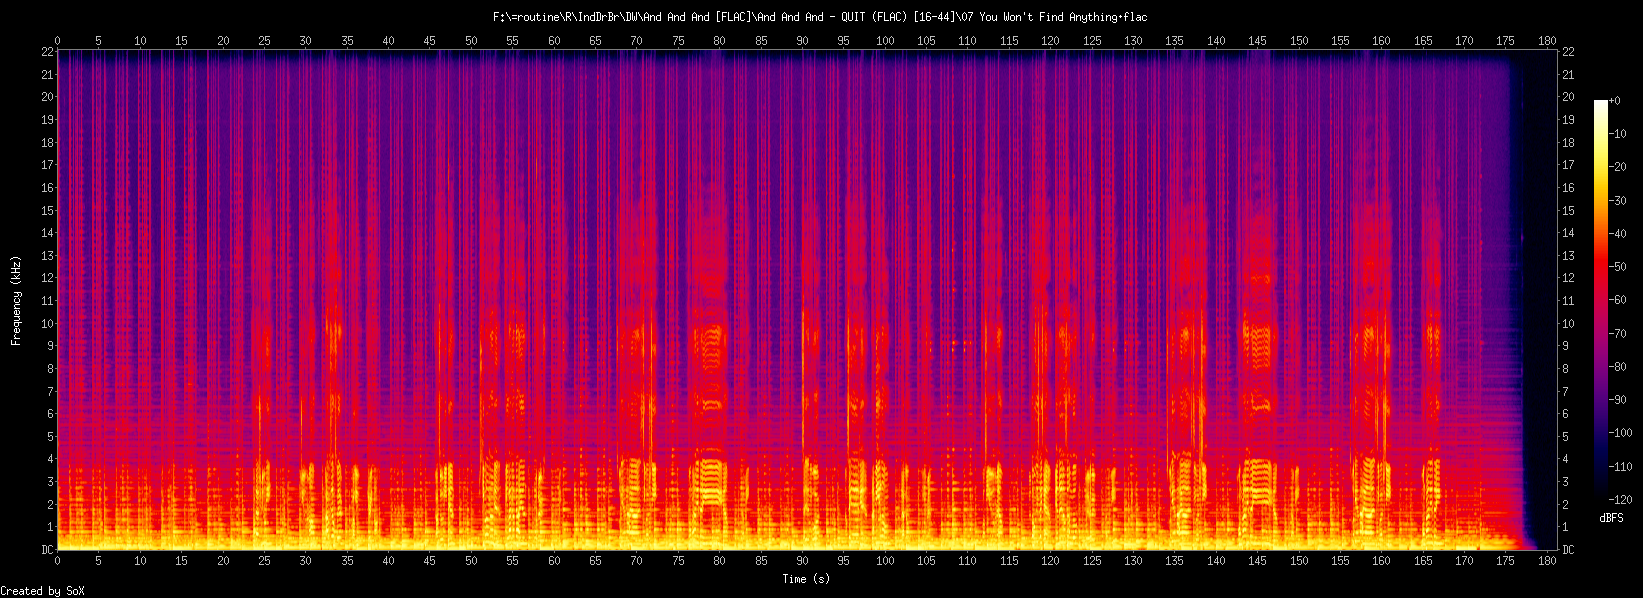This screenshot has height=598, width=1643.
Task: Select the "-60" value on the color scale
Action: click(1617, 300)
